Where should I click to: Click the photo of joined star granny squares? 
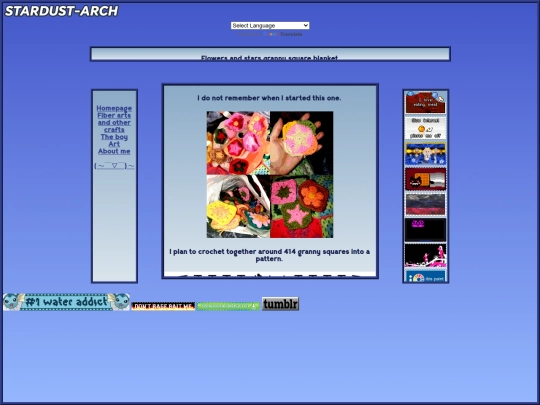302,206
